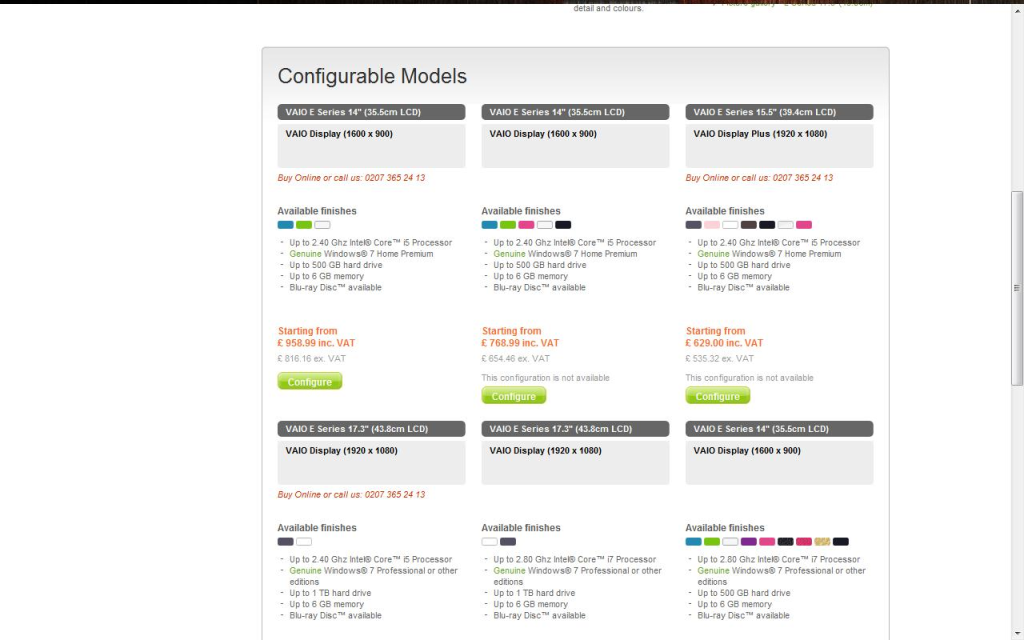Click the Genuine link on the £629.00 model
The image size is (1024, 640).
(x=712, y=253)
